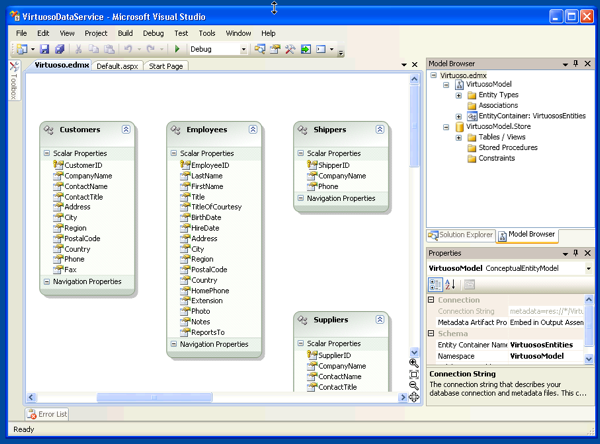Click the diagram Zoom In icon
The height and width of the screenshot is (444, 600).
click(414, 363)
